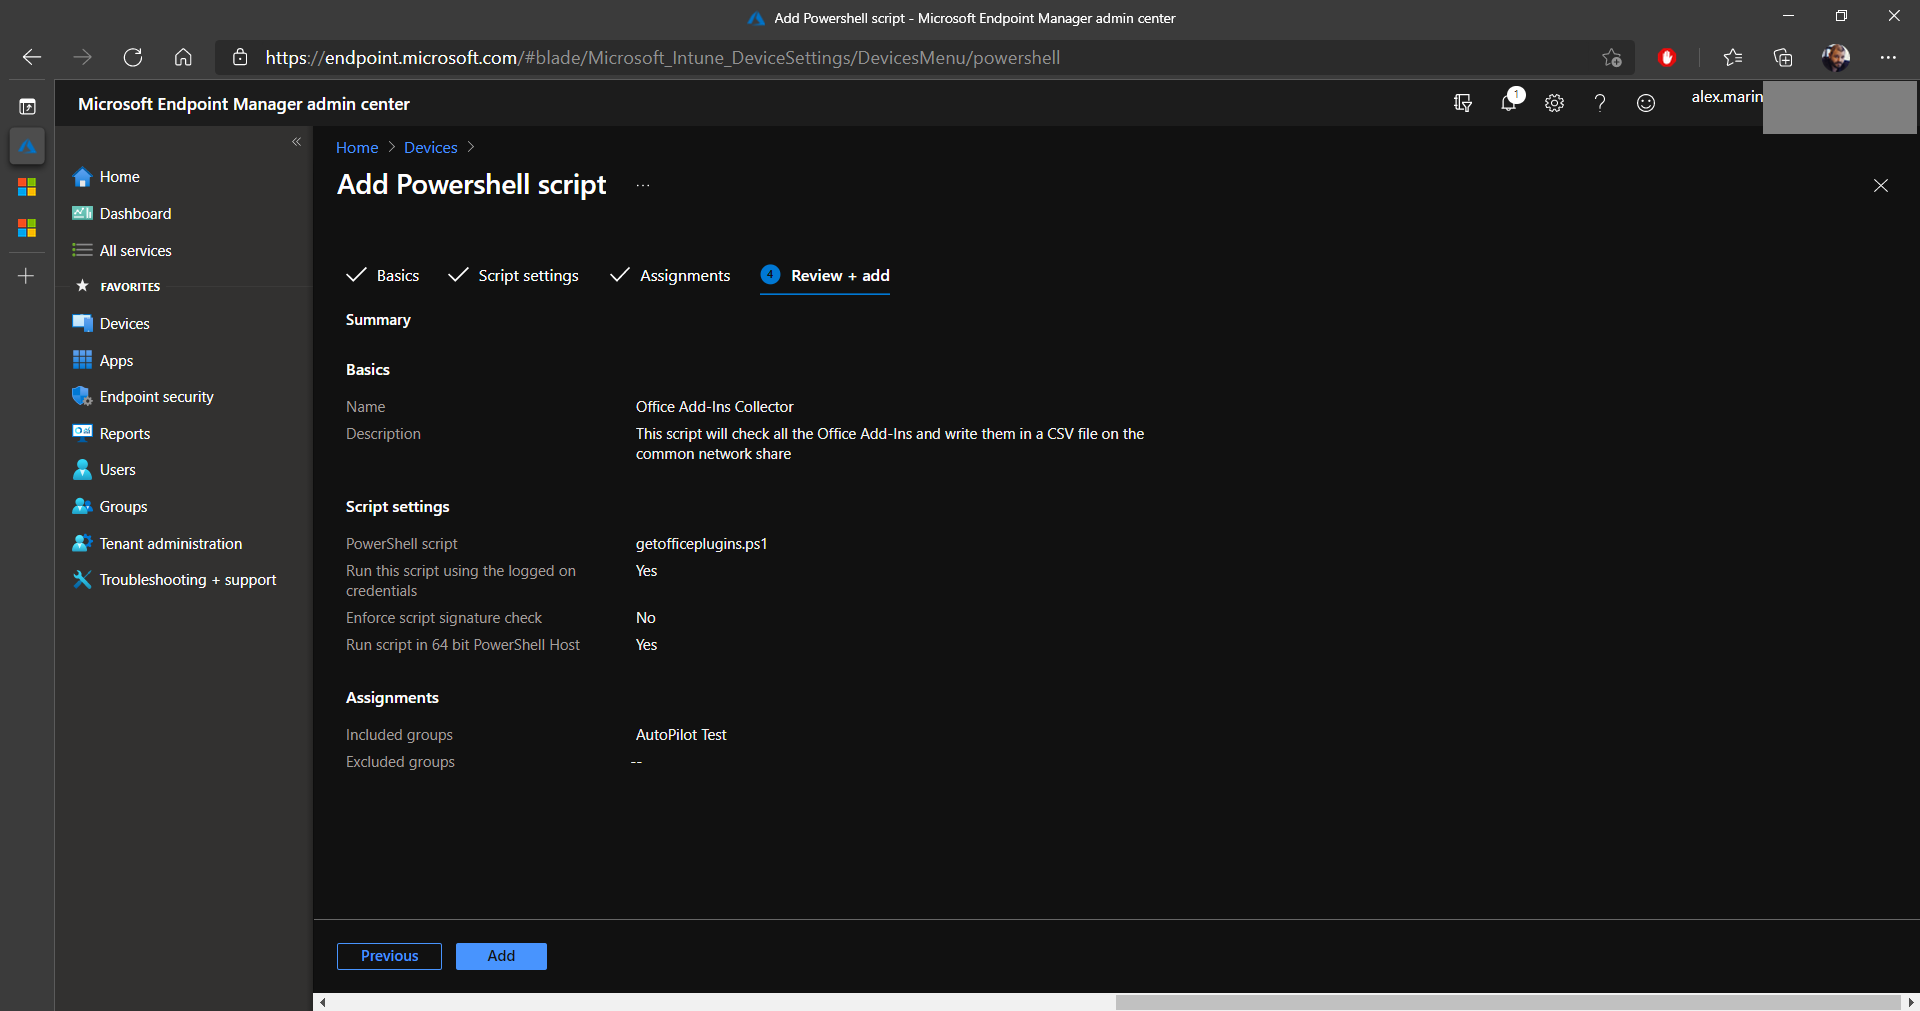Image resolution: width=1920 pixels, height=1011 pixels.
Task: Close the Add Powershell script blade
Action: (1880, 186)
